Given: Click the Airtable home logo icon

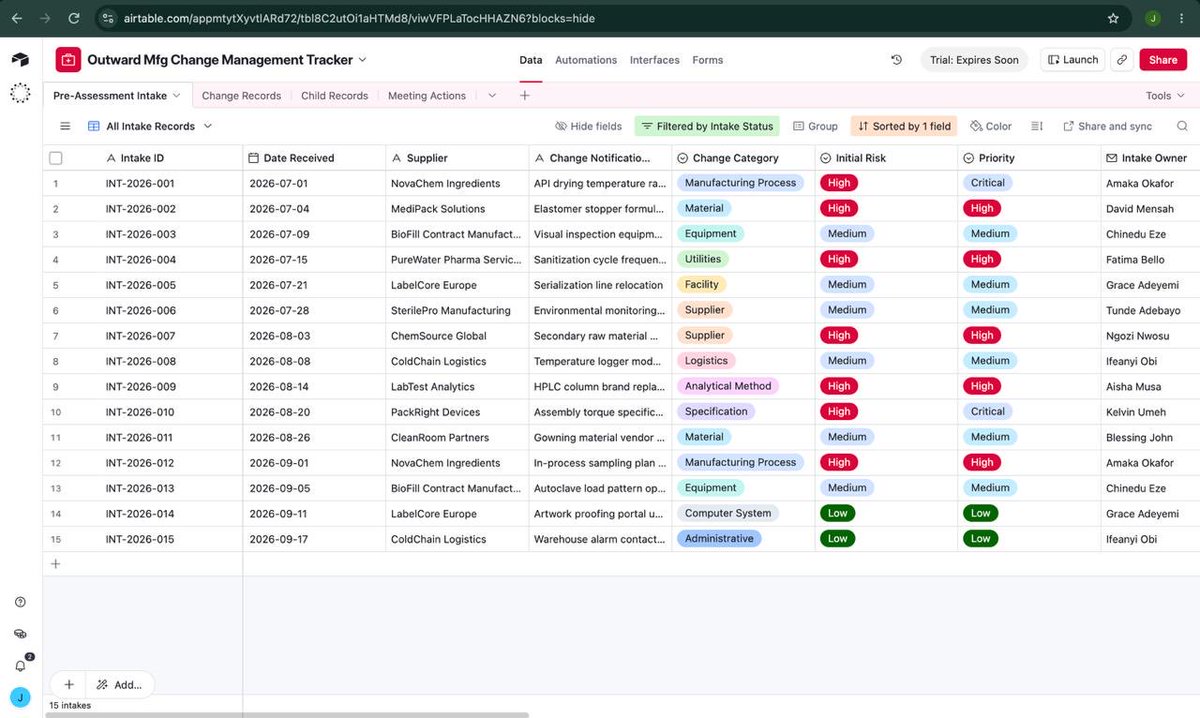Looking at the screenshot, I should tap(20, 60).
